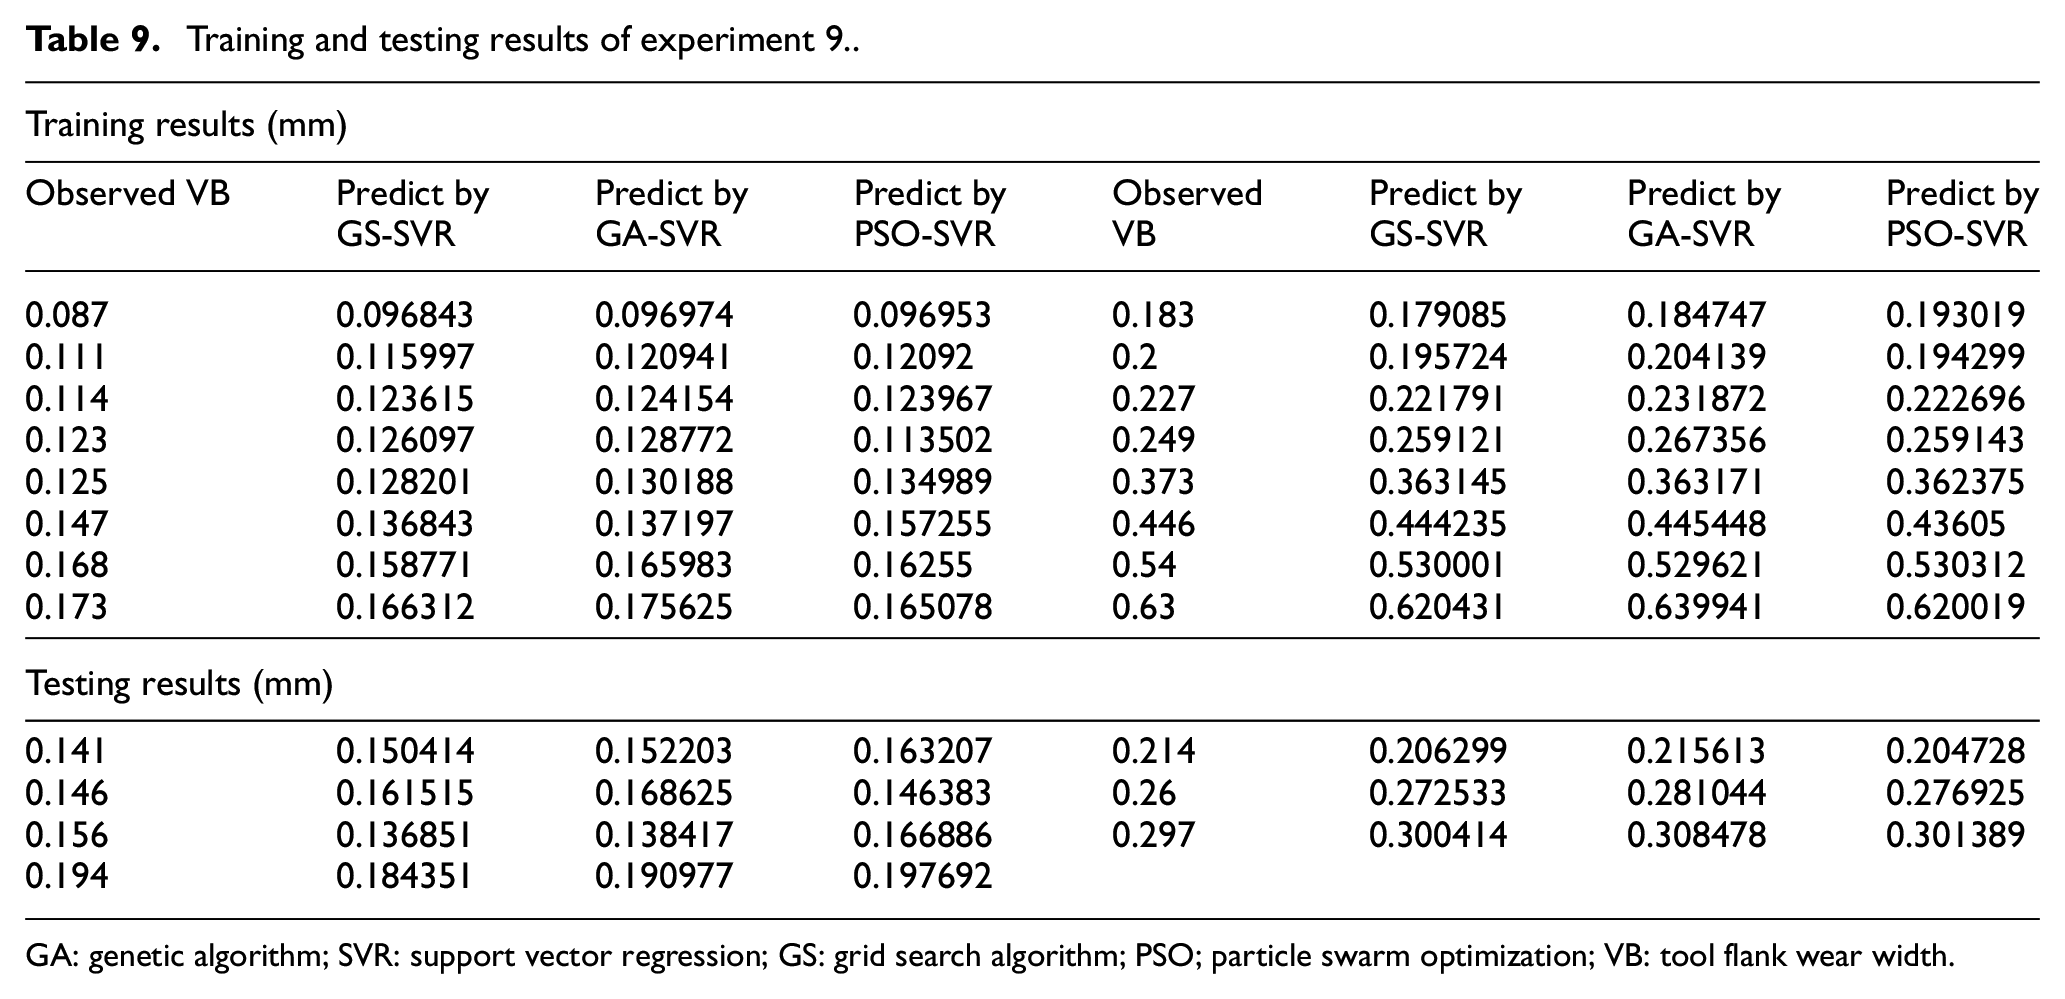This screenshot has width=2065, height=999.
Task: Select observed VB value 0.373
Action: (x=1153, y=482)
